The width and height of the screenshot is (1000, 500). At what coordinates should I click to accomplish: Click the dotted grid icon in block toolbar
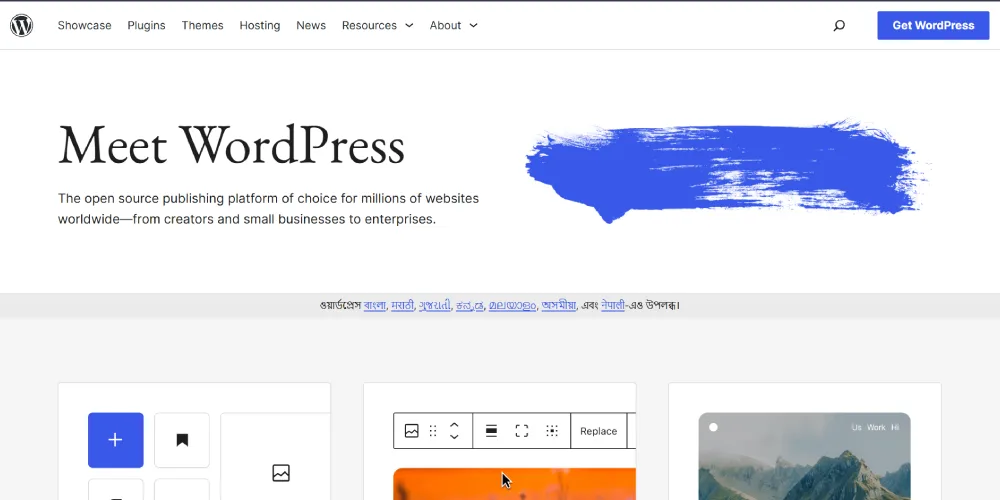(x=552, y=431)
